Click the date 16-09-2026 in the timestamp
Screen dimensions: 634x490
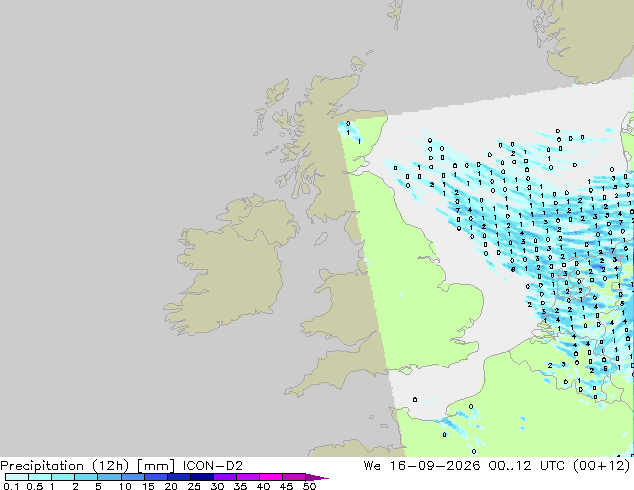pos(435,466)
